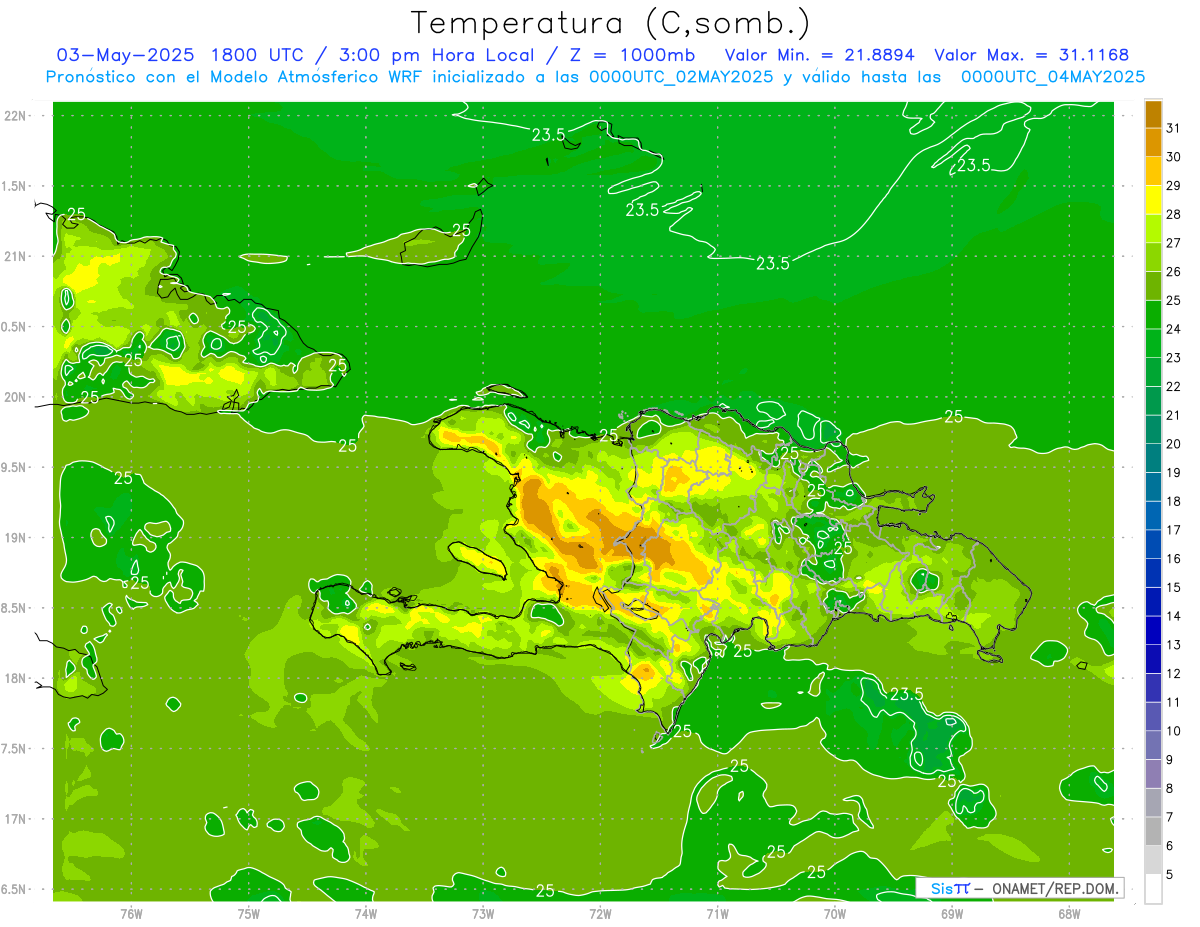Click the 25 contour label along the bottom edge

545,891
